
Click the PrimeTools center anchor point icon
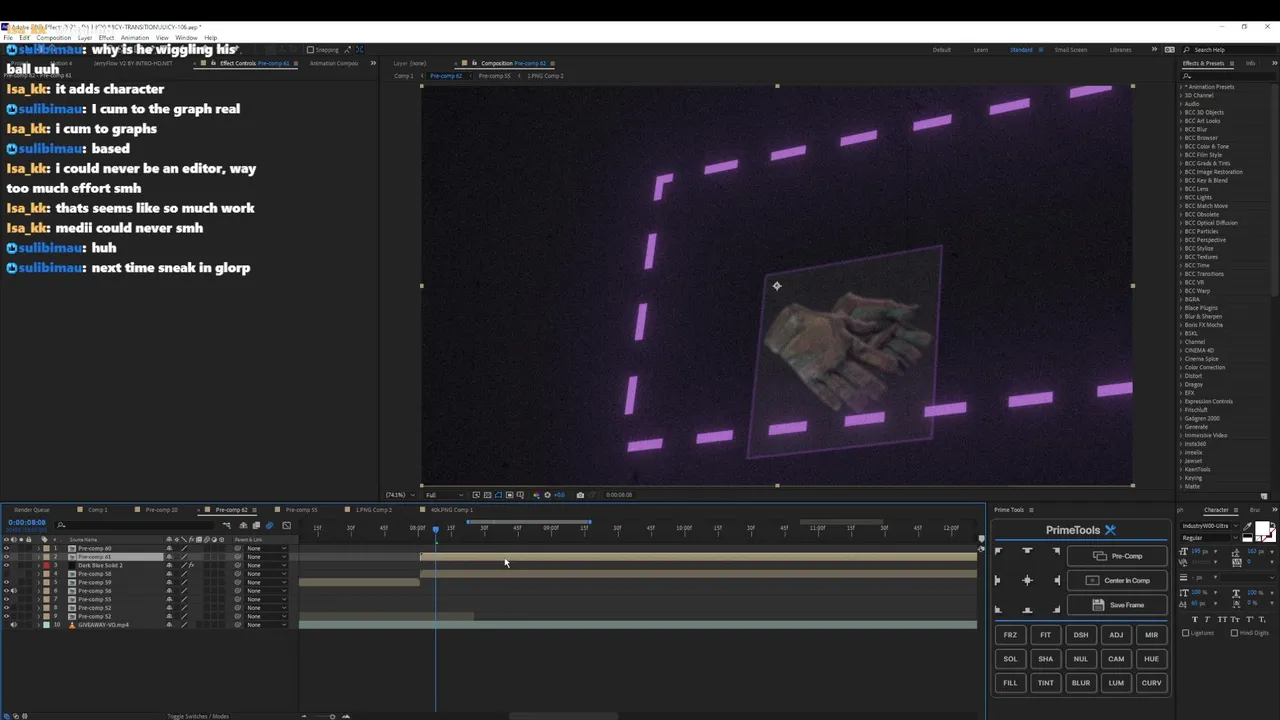[x=1027, y=580]
